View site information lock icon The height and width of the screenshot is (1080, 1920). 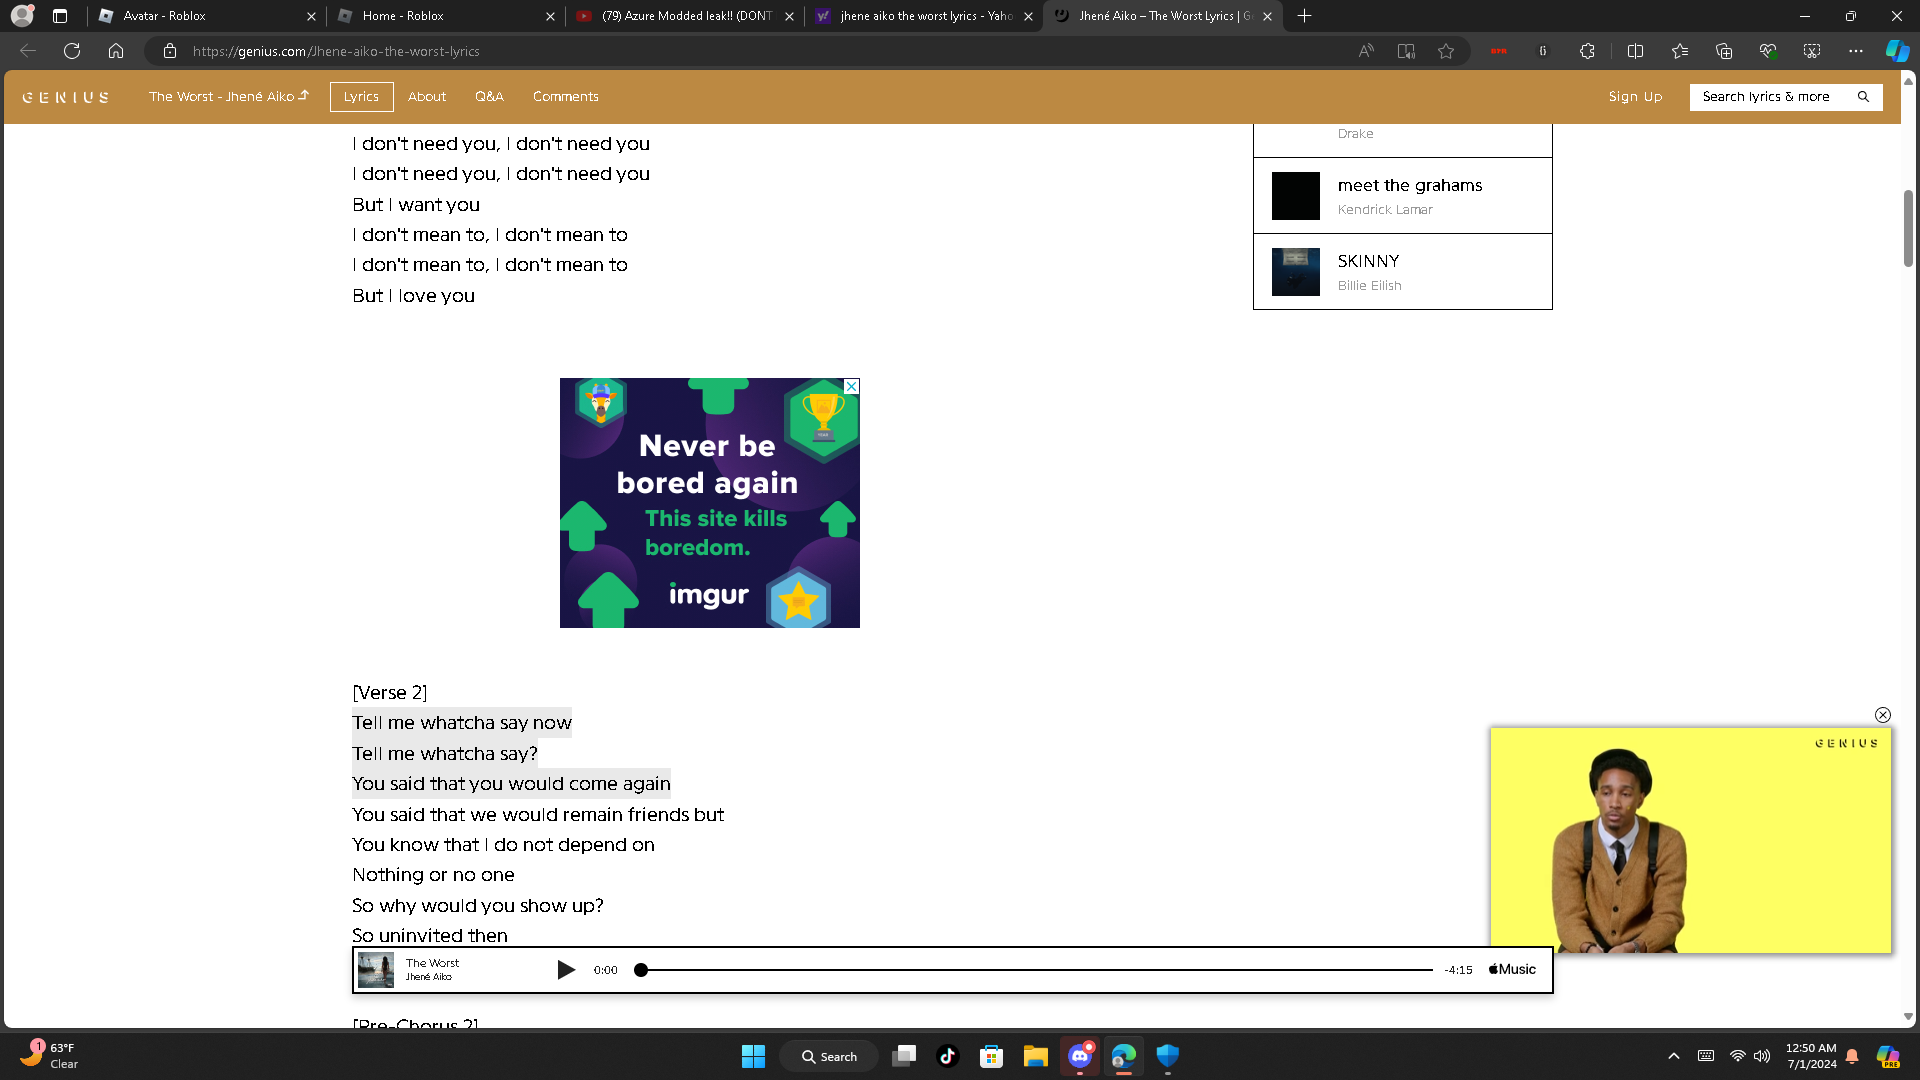coord(170,51)
